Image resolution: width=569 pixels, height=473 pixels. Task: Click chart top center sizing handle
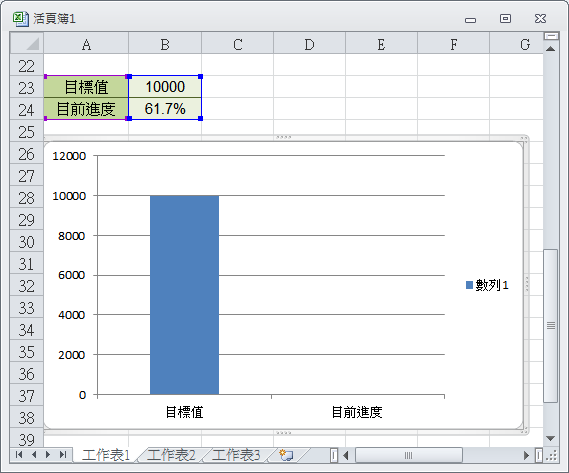[283, 137]
